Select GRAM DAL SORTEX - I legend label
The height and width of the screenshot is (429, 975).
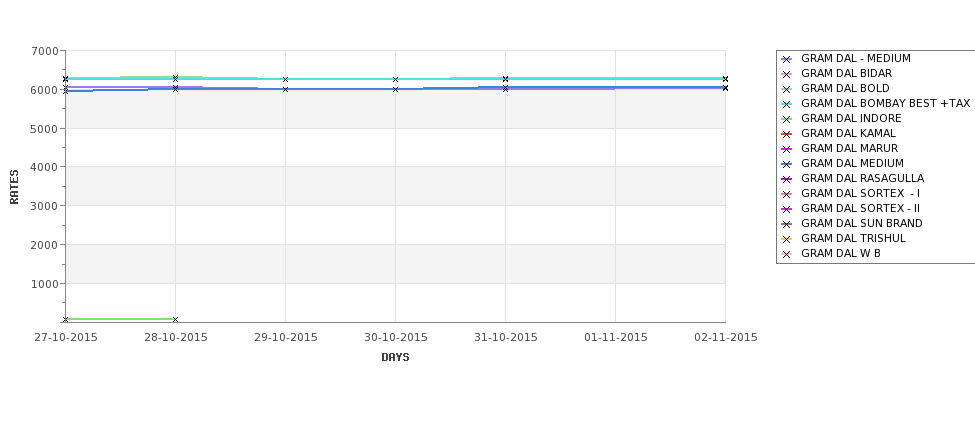860,193
